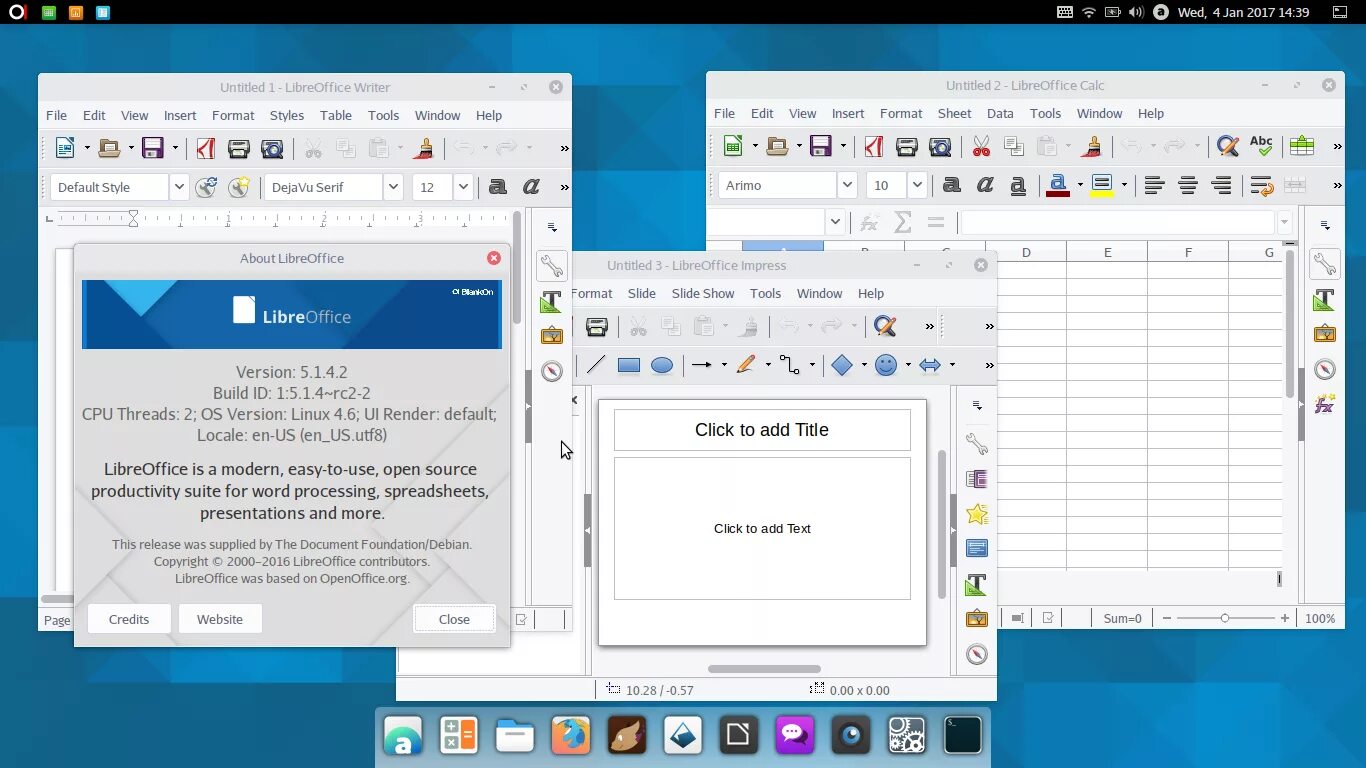
Task: Toggle Wrap Text in Calc toolbar
Action: pyautogui.click(x=1261, y=185)
